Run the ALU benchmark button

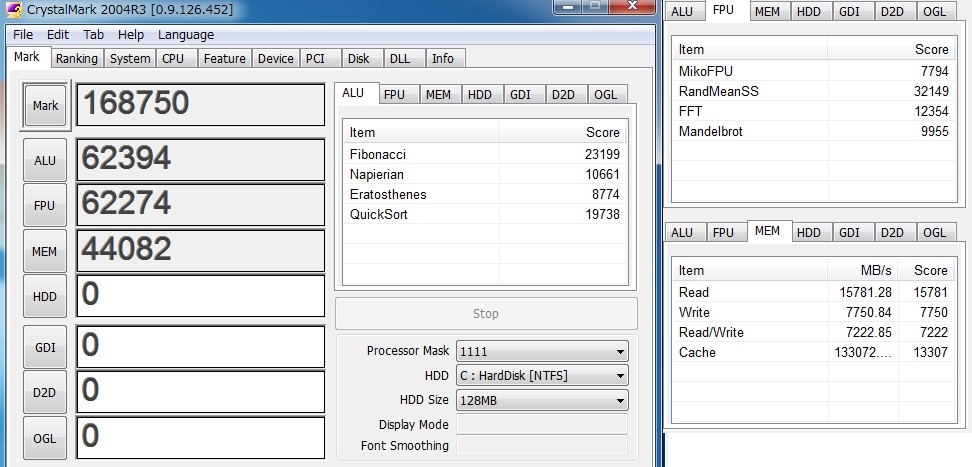click(x=45, y=159)
